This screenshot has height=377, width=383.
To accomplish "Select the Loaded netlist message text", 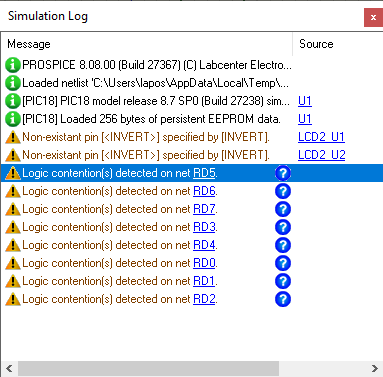I will [x=155, y=83].
